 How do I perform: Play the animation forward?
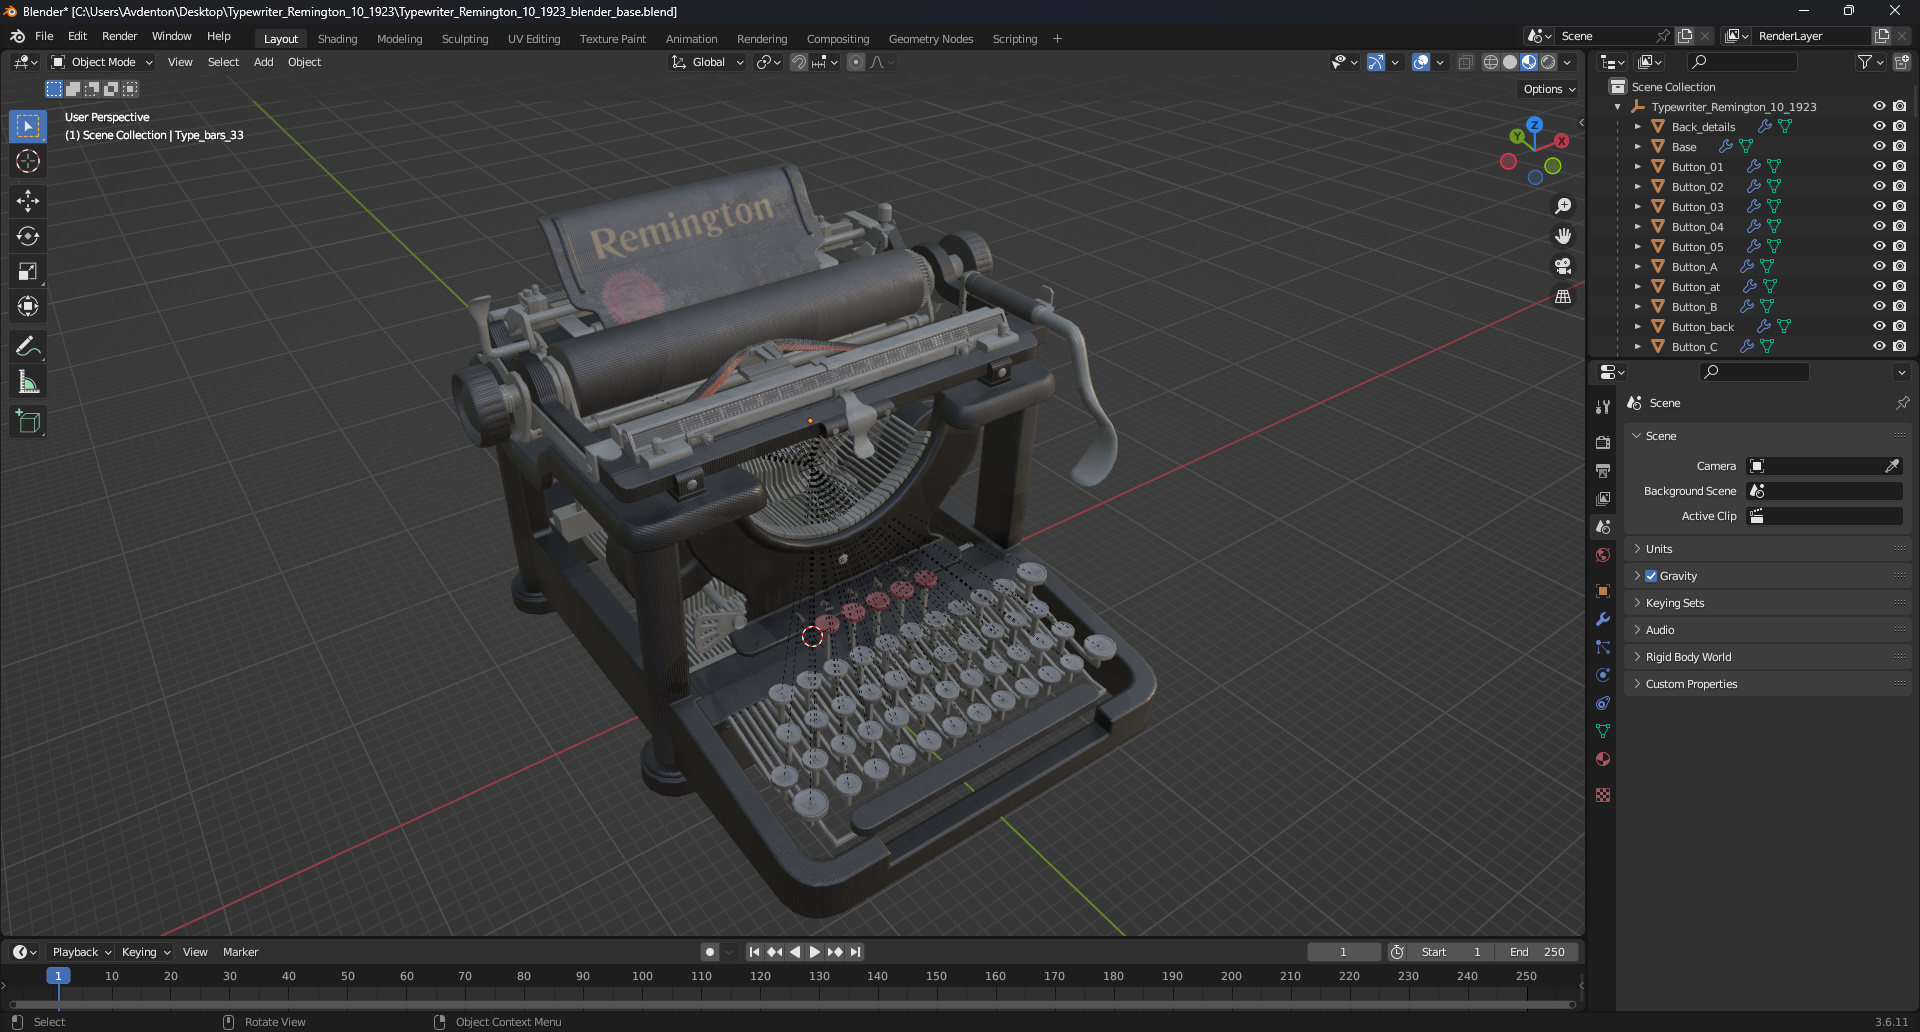click(x=814, y=952)
